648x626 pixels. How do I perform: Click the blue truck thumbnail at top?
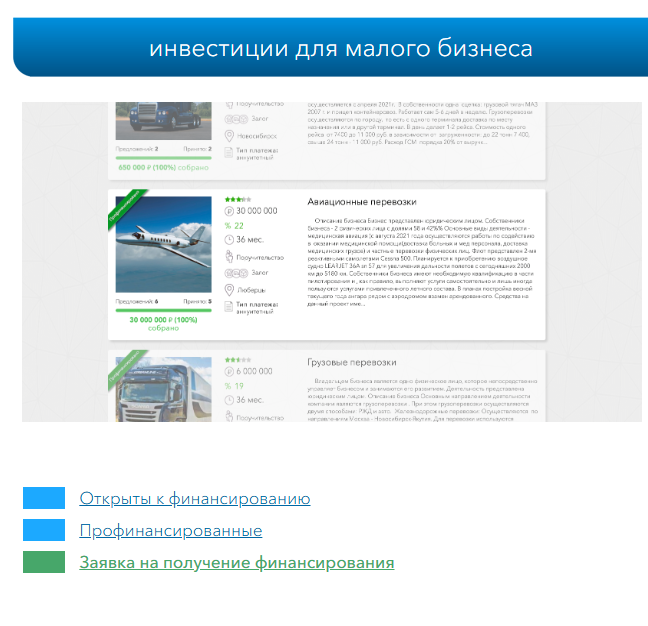click(164, 121)
